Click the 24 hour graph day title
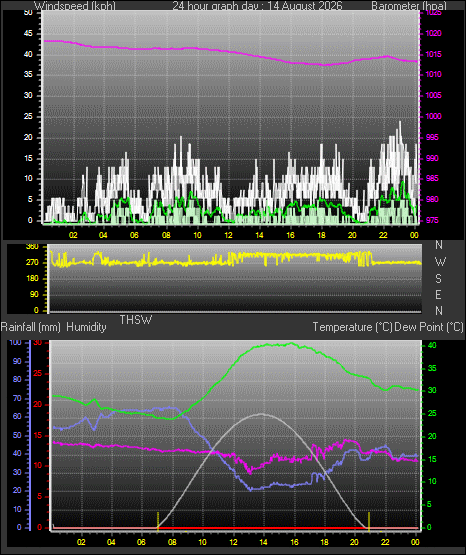 click(x=257, y=6)
